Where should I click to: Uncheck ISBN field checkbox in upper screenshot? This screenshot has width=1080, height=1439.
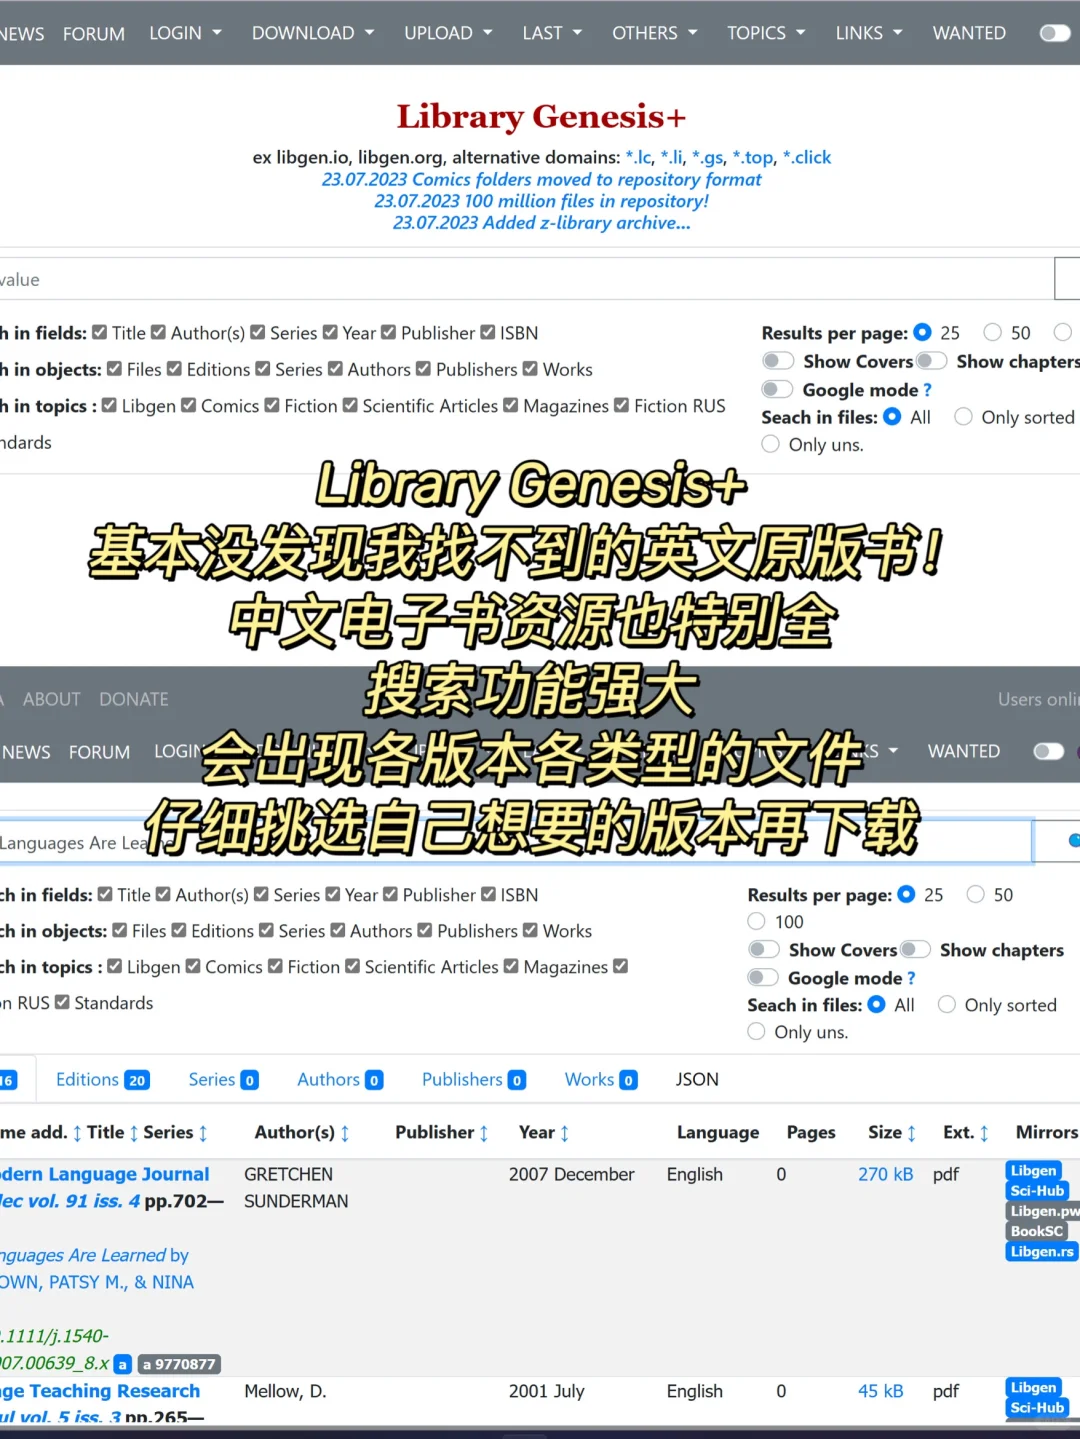point(488,332)
